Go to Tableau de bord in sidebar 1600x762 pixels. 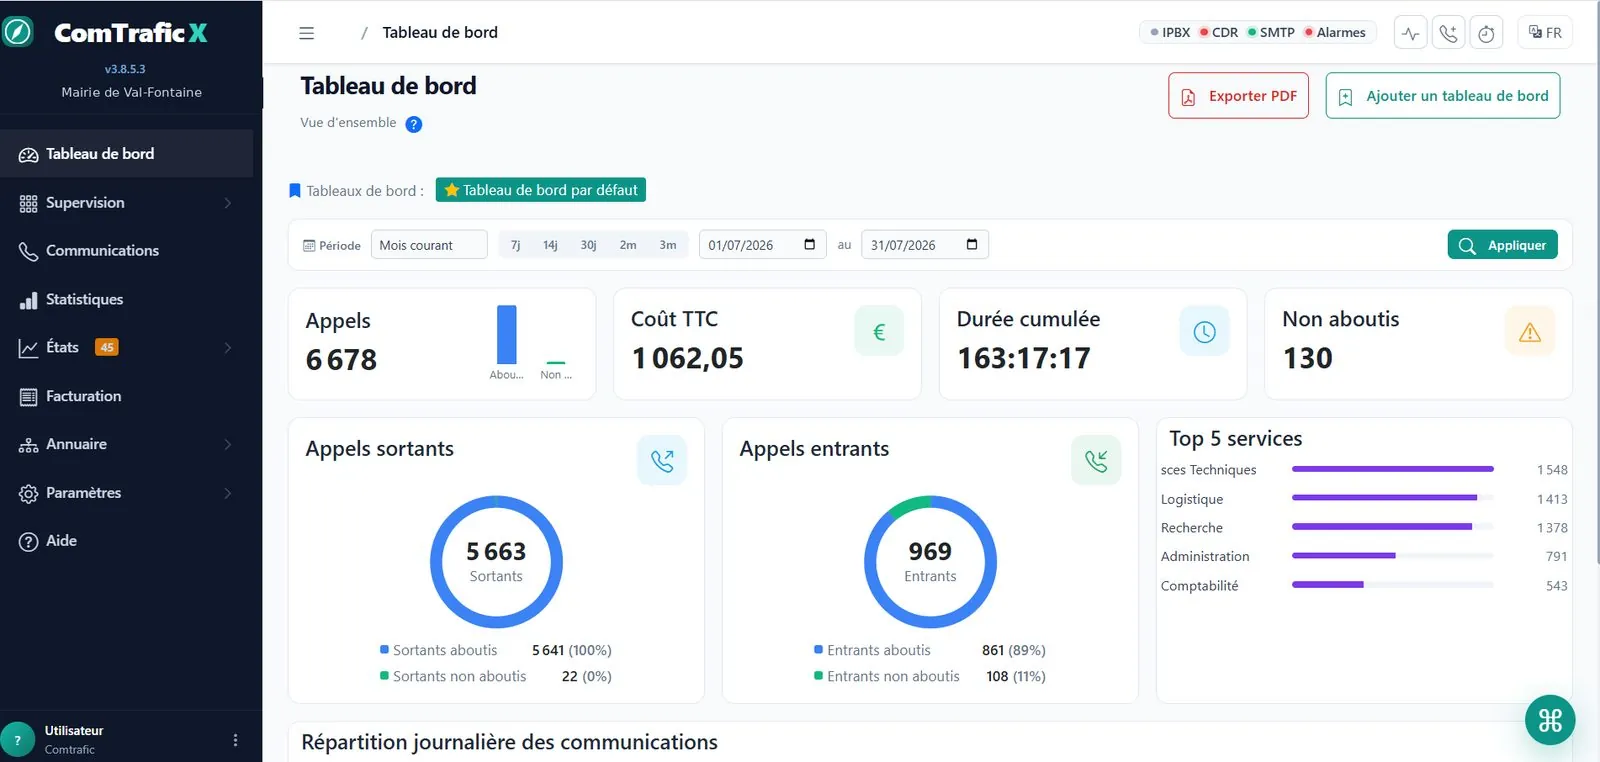click(x=126, y=154)
